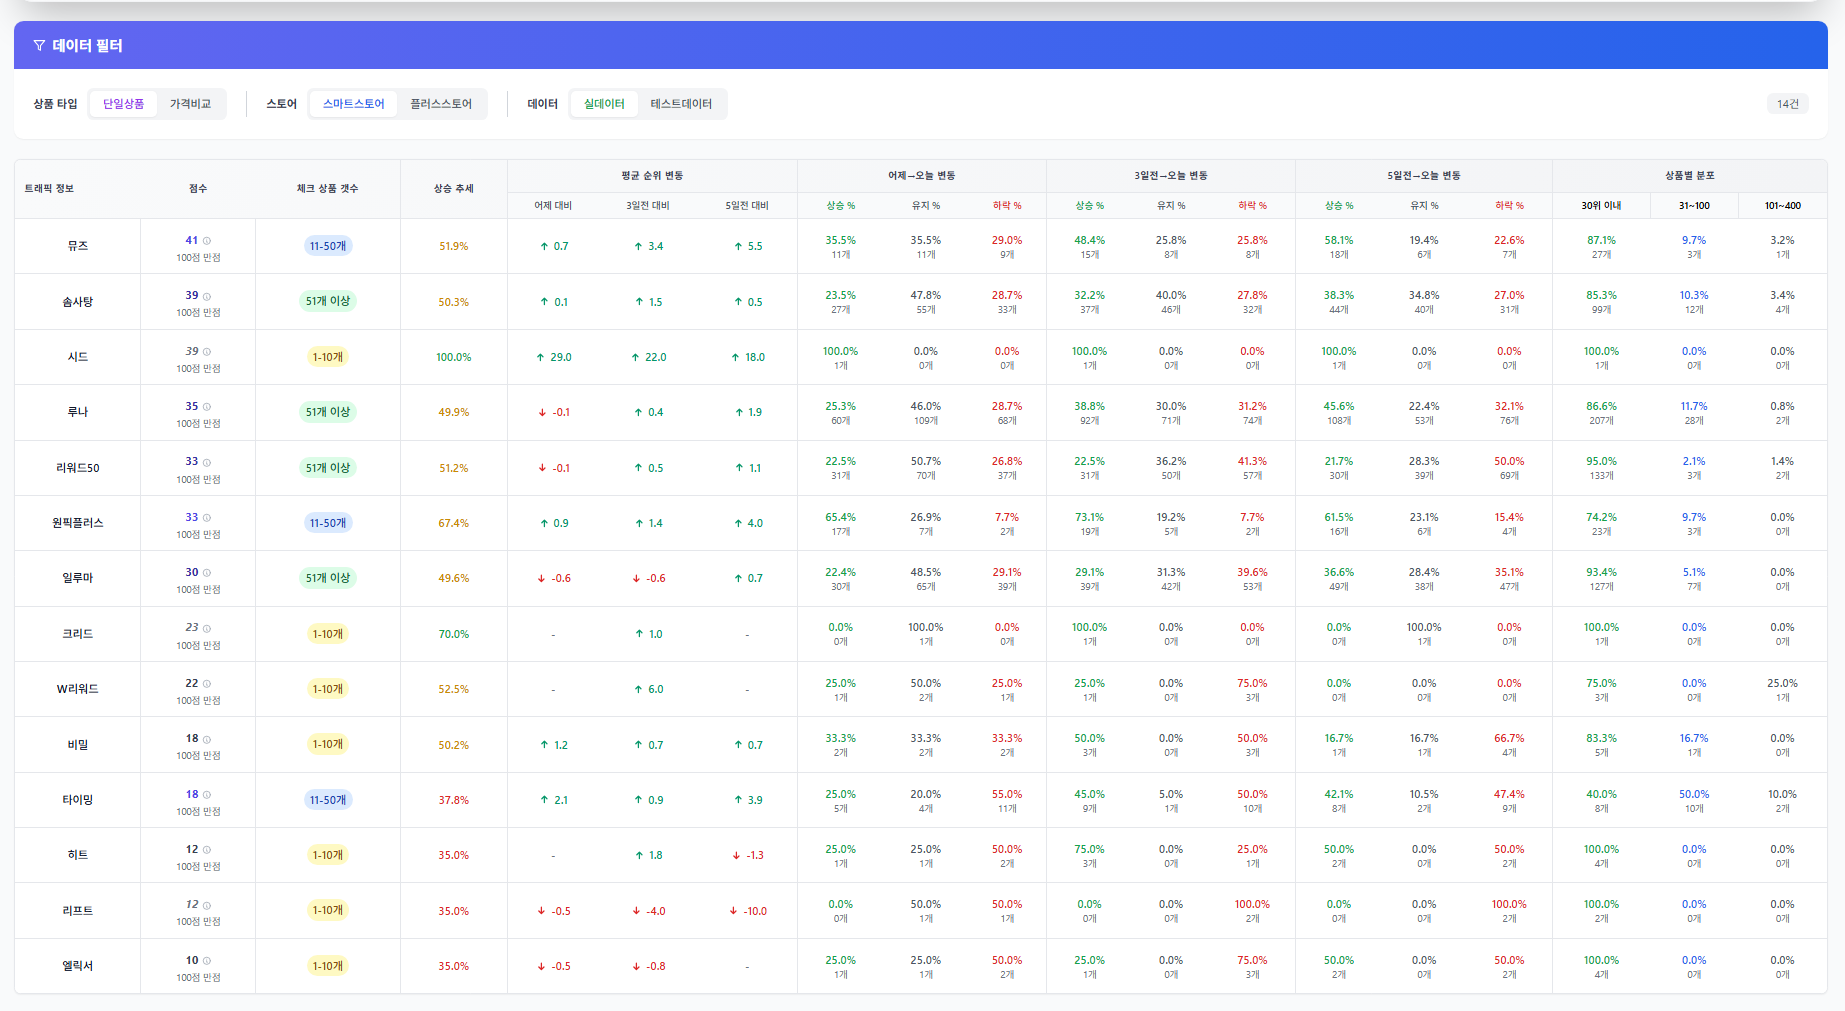This screenshot has width=1845, height=1011.
Task: Select the 실데이터 data option
Action: tap(604, 104)
